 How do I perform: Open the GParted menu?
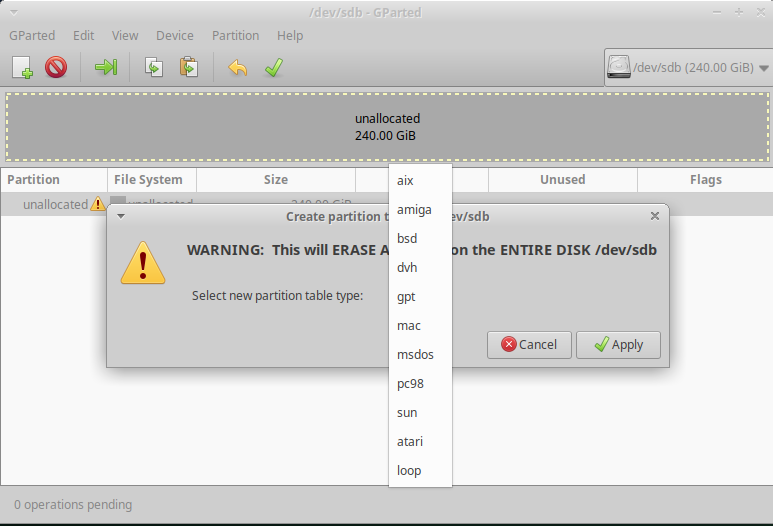tap(32, 35)
